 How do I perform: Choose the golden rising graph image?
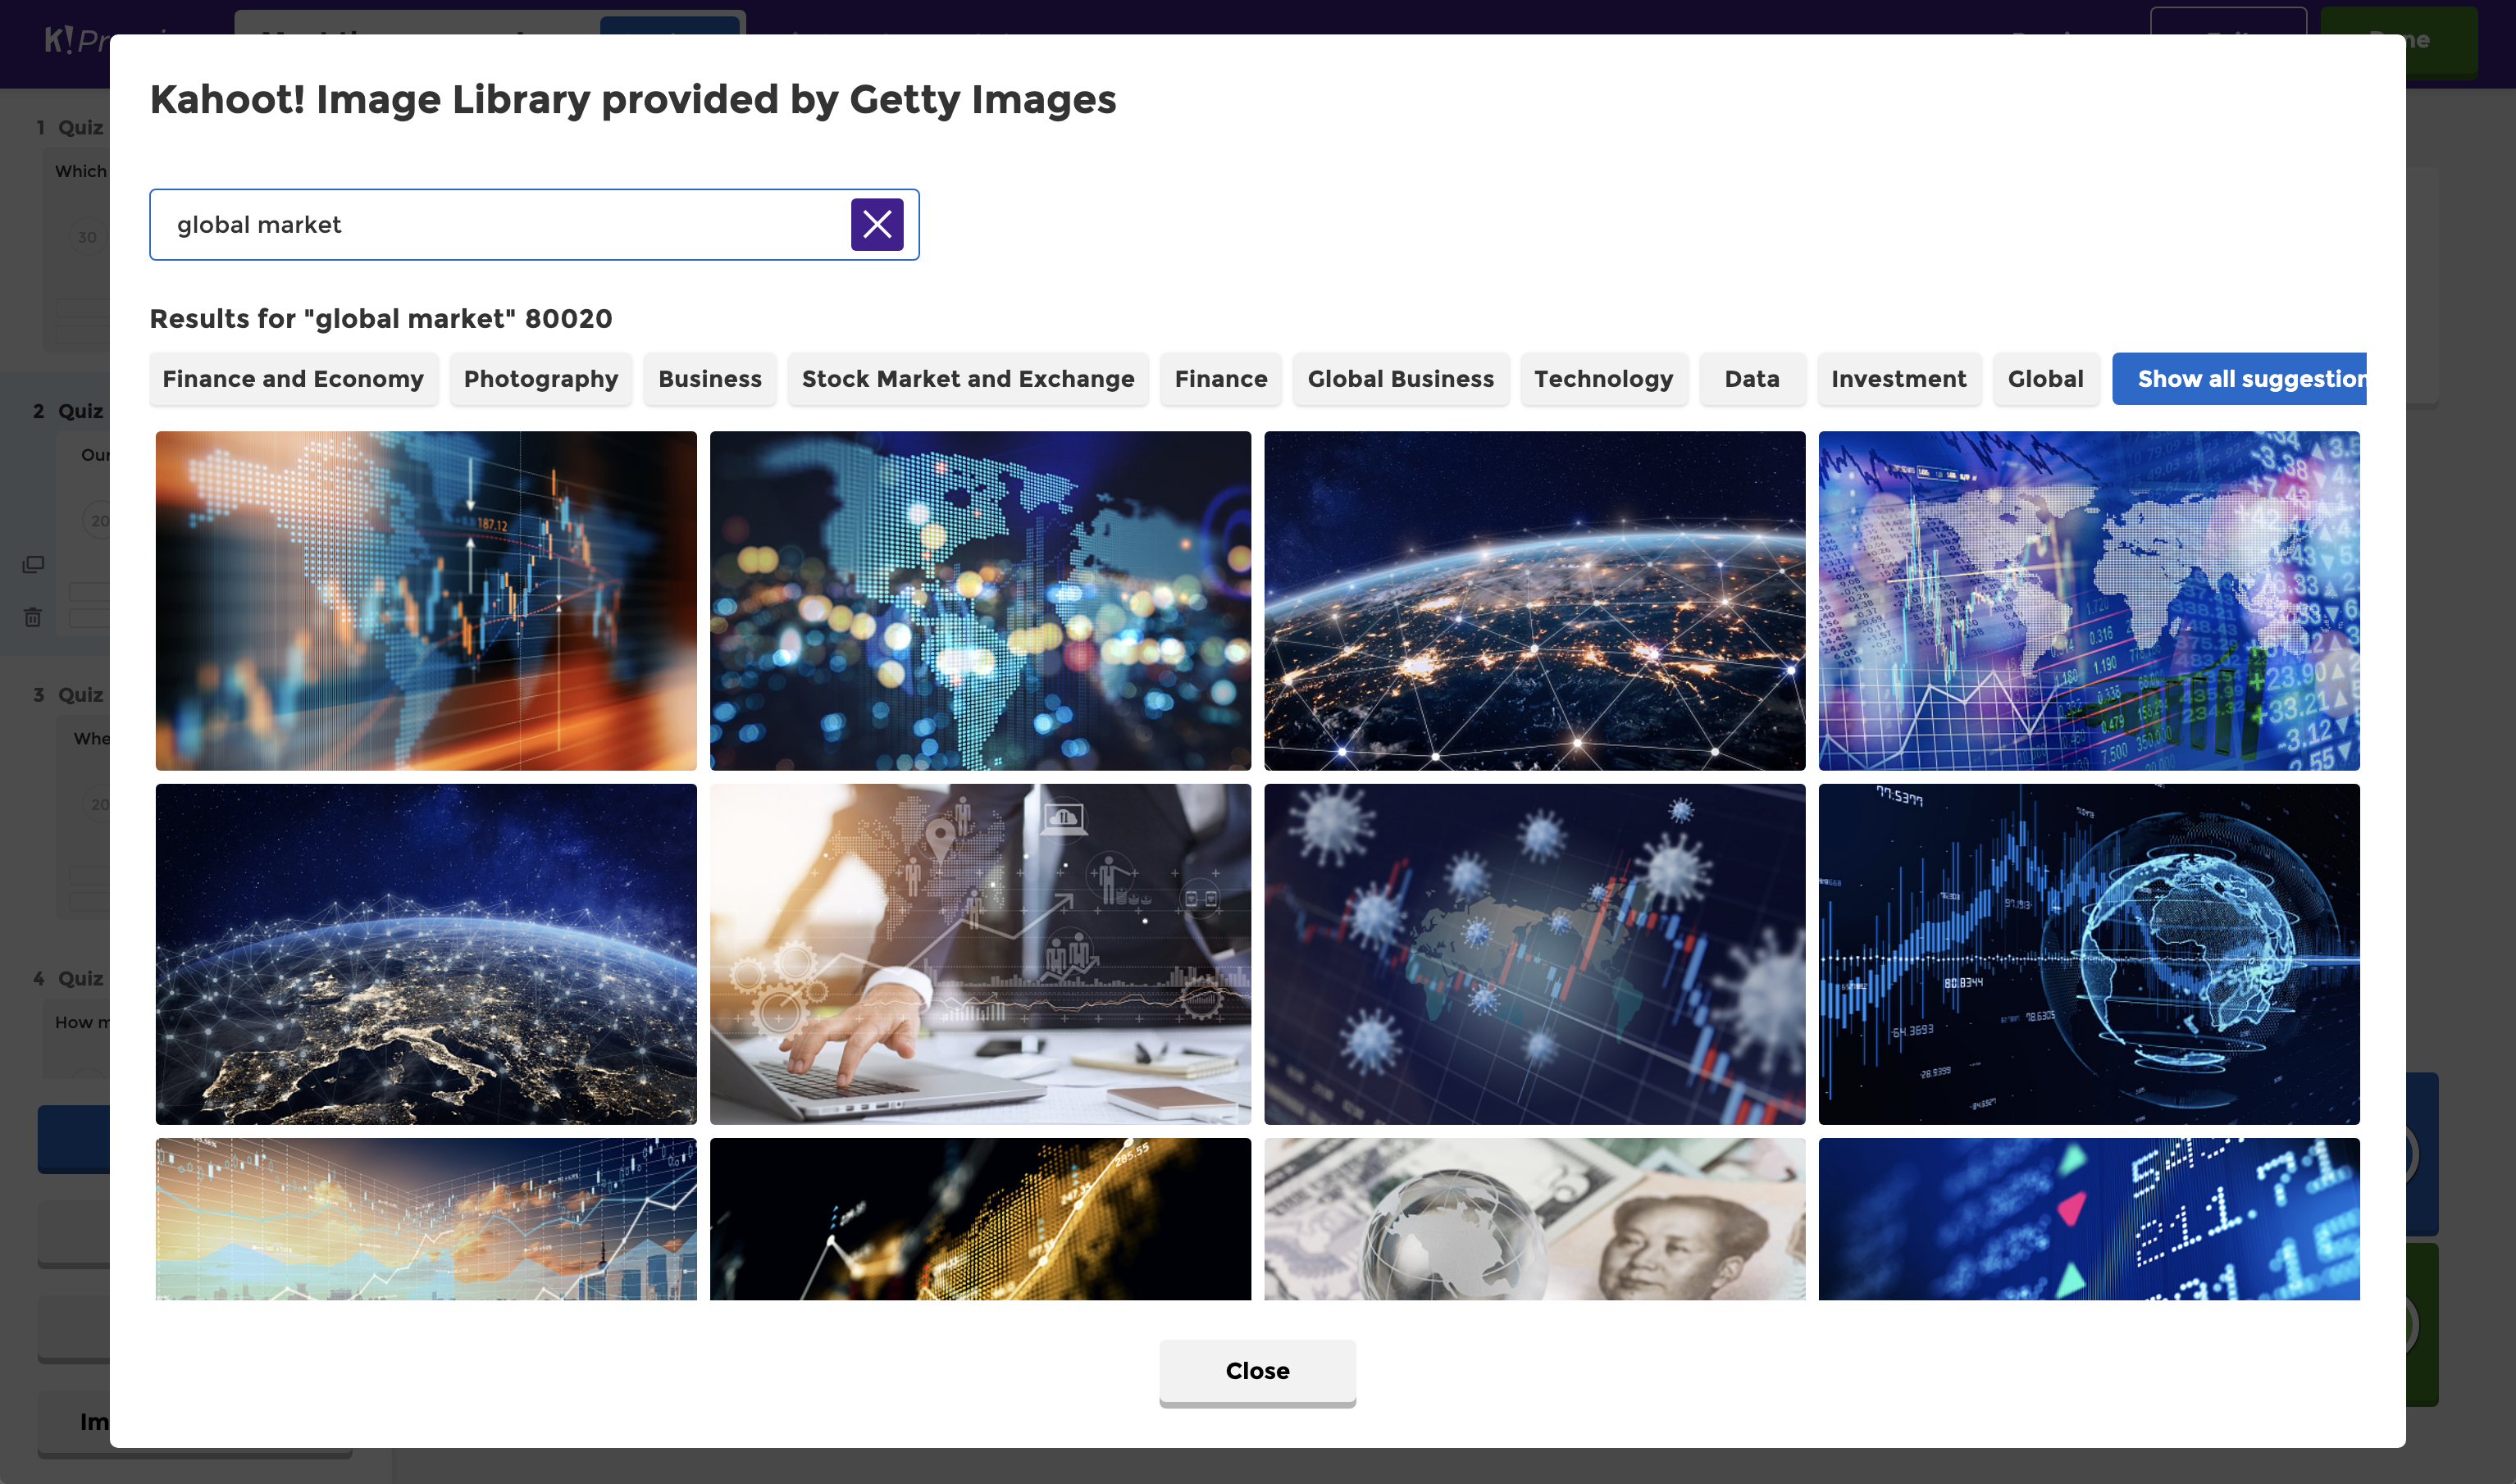(x=980, y=1219)
